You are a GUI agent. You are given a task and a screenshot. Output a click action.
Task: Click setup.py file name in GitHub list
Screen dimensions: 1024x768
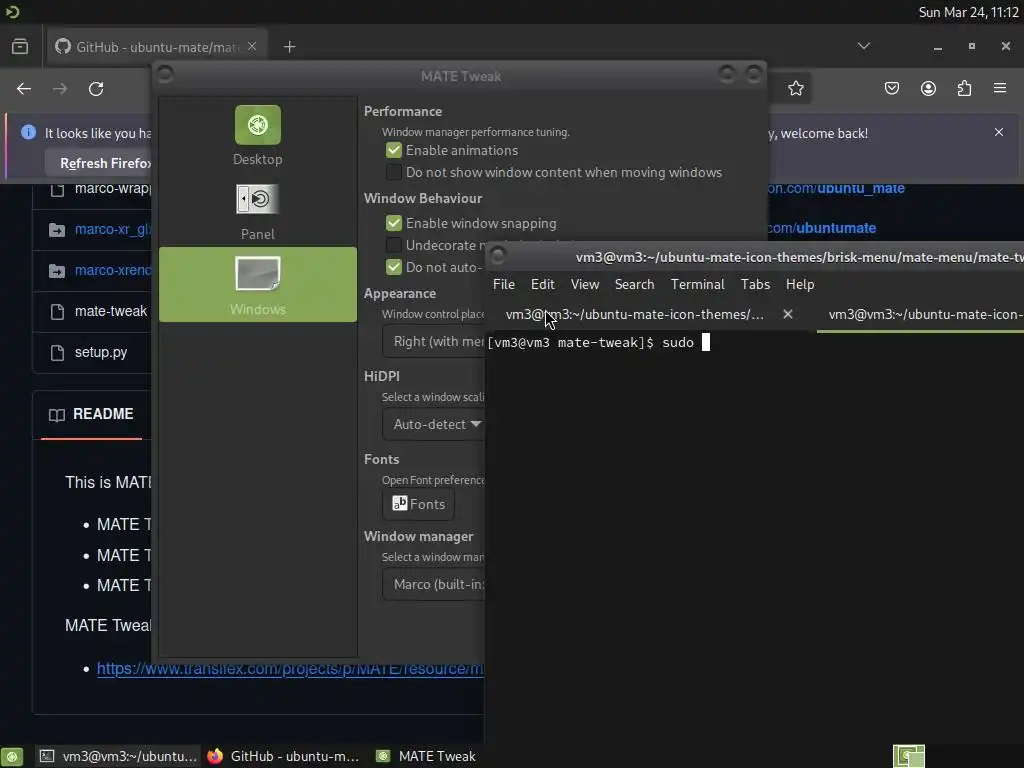pyautogui.click(x=101, y=353)
